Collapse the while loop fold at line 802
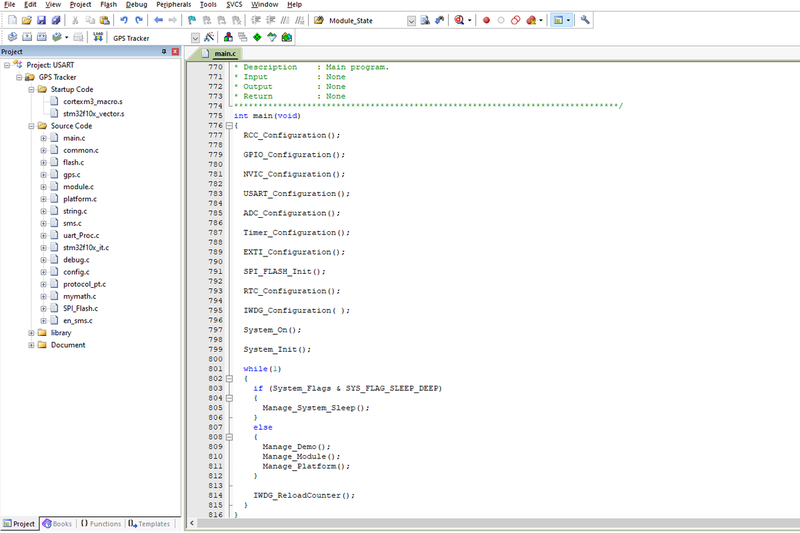Image resolution: width=800 pixels, height=533 pixels. [x=229, y=378]
